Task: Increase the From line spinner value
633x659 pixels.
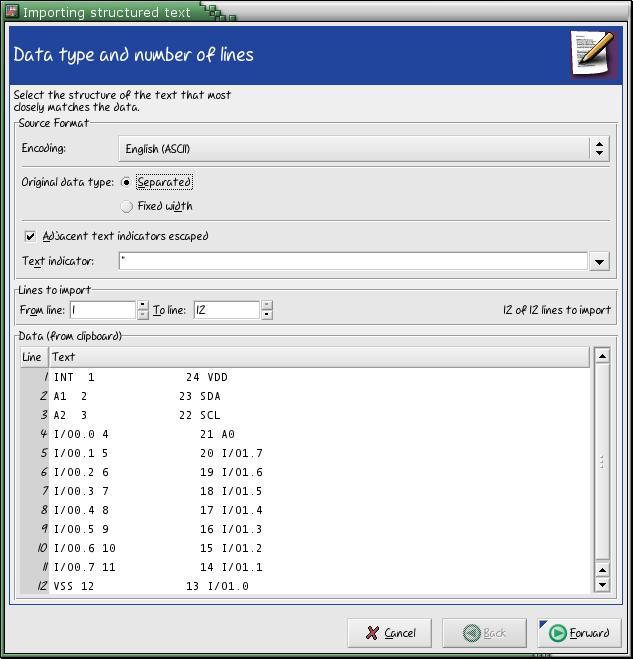Action: (x=143, y=306)
